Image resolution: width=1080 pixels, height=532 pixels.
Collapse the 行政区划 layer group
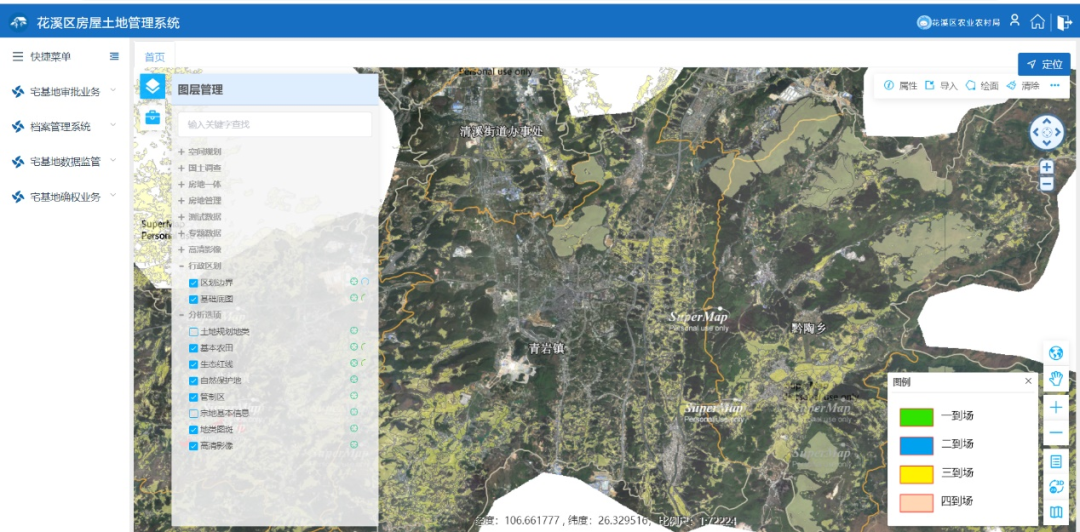click(182, 266)
